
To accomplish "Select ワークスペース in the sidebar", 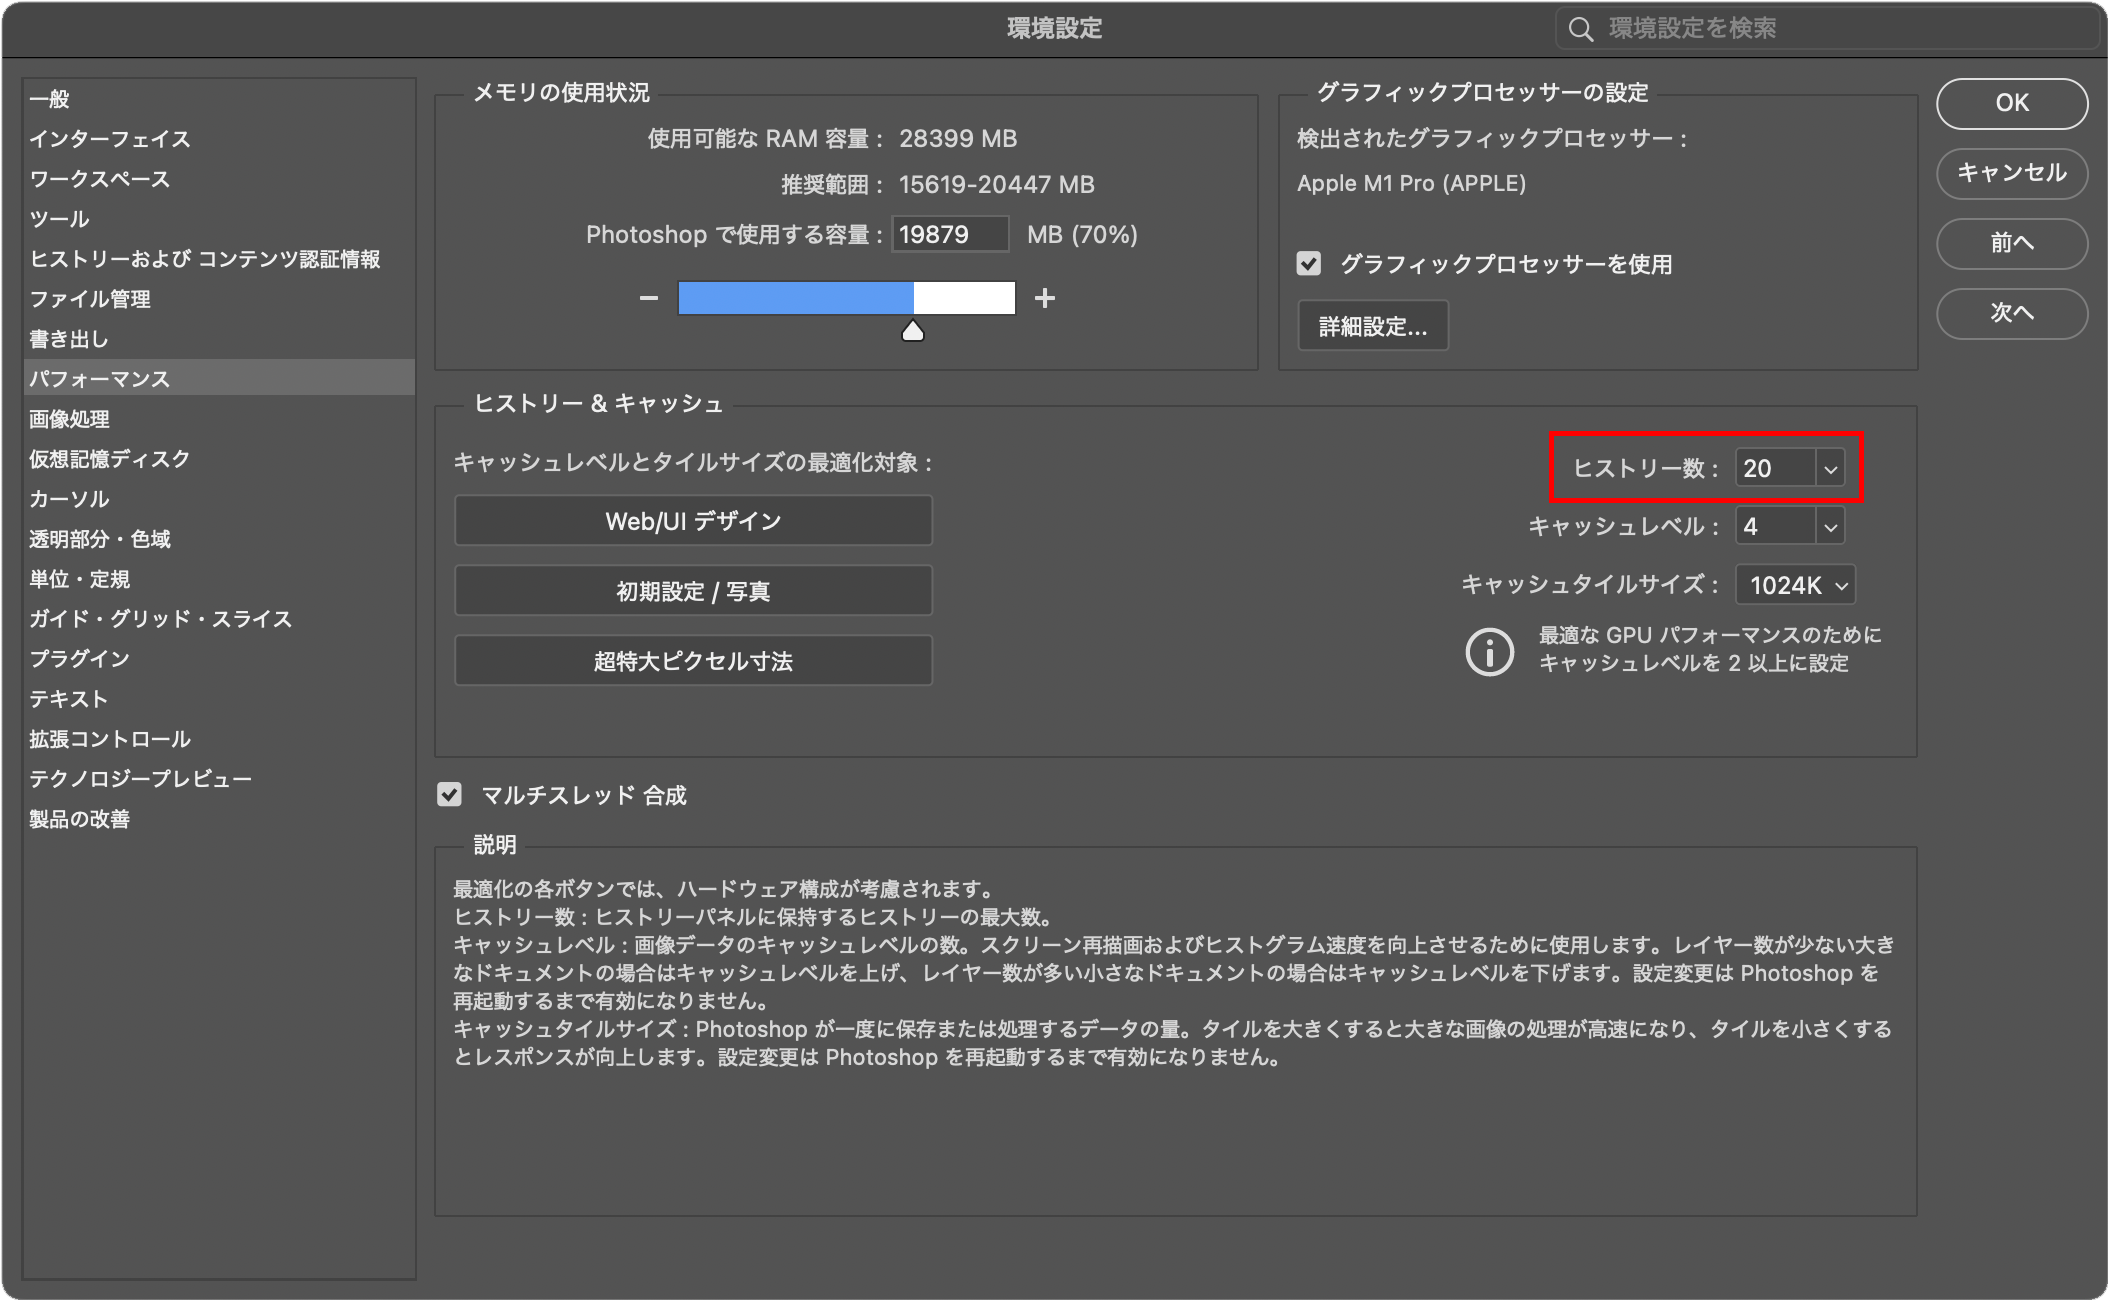I will click(218, 179).
